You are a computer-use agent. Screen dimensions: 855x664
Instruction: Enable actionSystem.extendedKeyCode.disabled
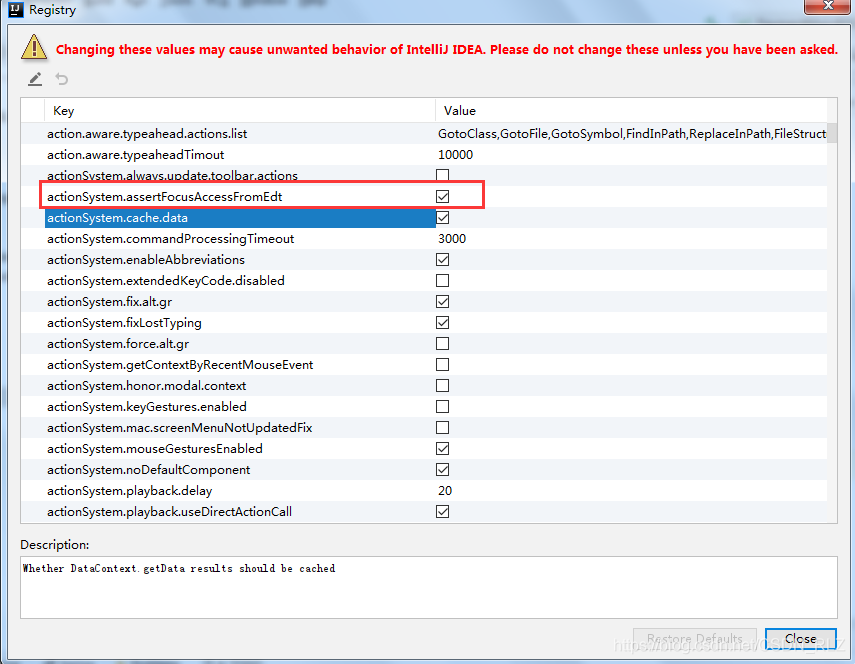(442, 280)
